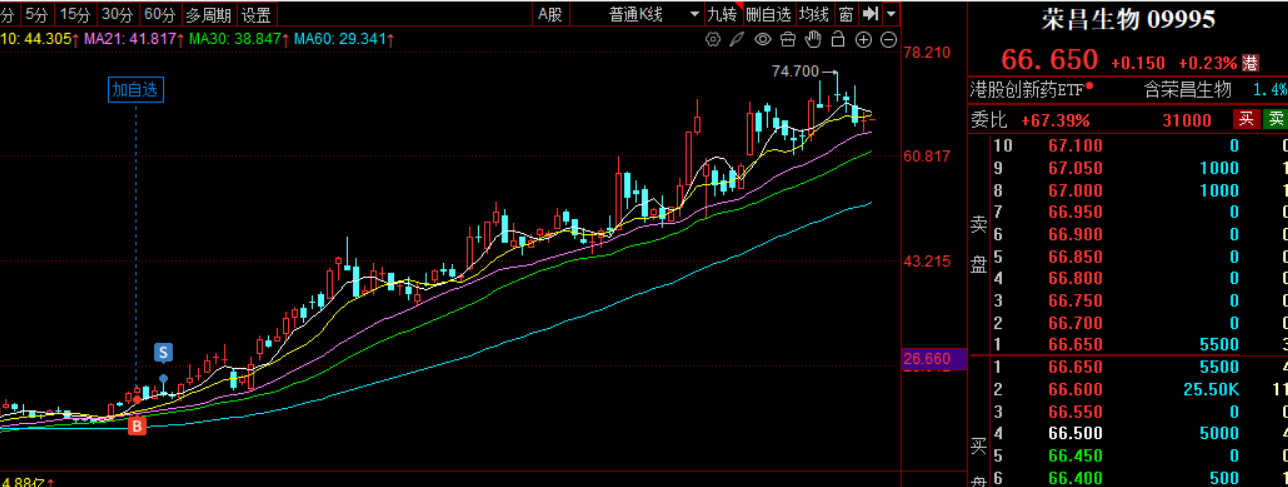Image resolution: width=1288 pixels, height=487 pixels.
Task: Open the 港股创新药ETF link
Action: [x=1028, y=89]
